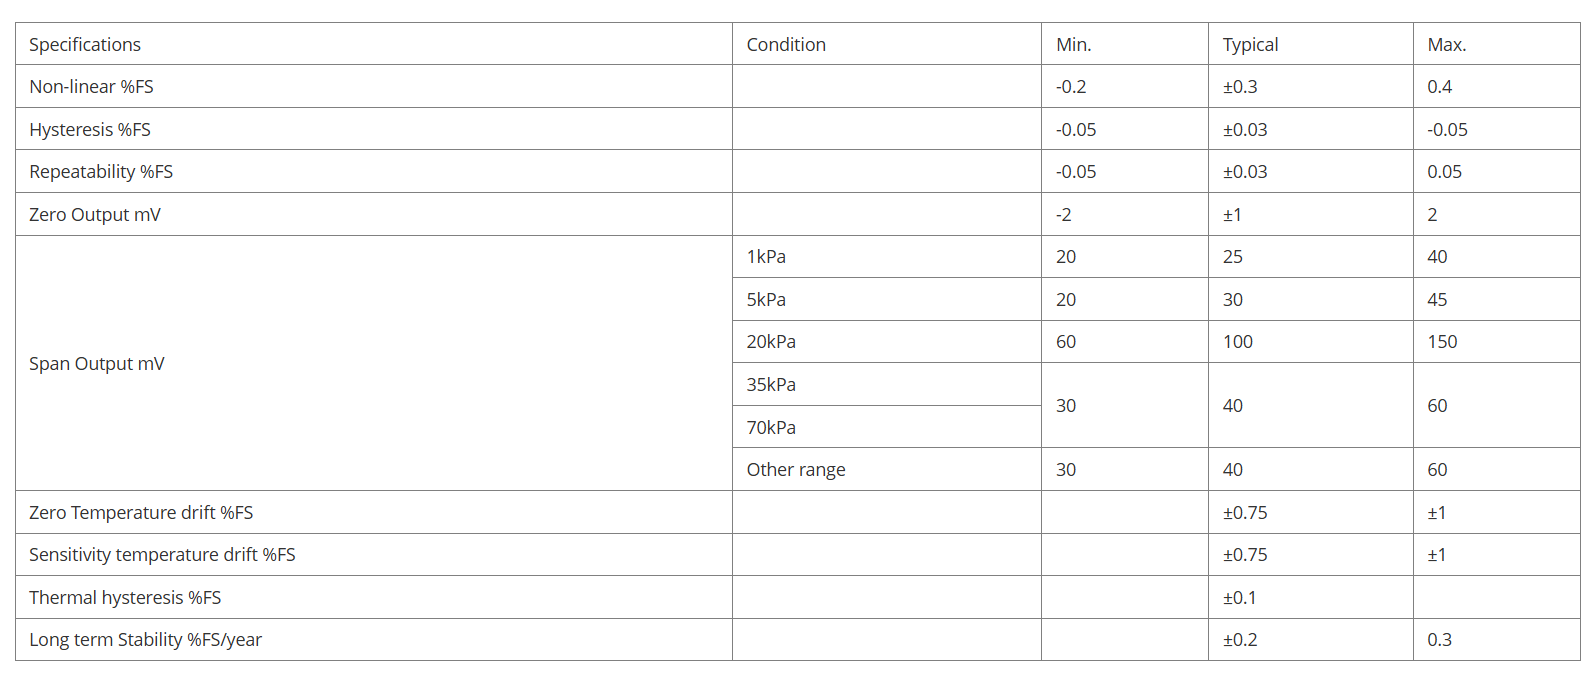Viewport: 1591px width, 673px height.
Task: Click the Zero Temperature drift %FS label
Action: (x=141, y=513)
